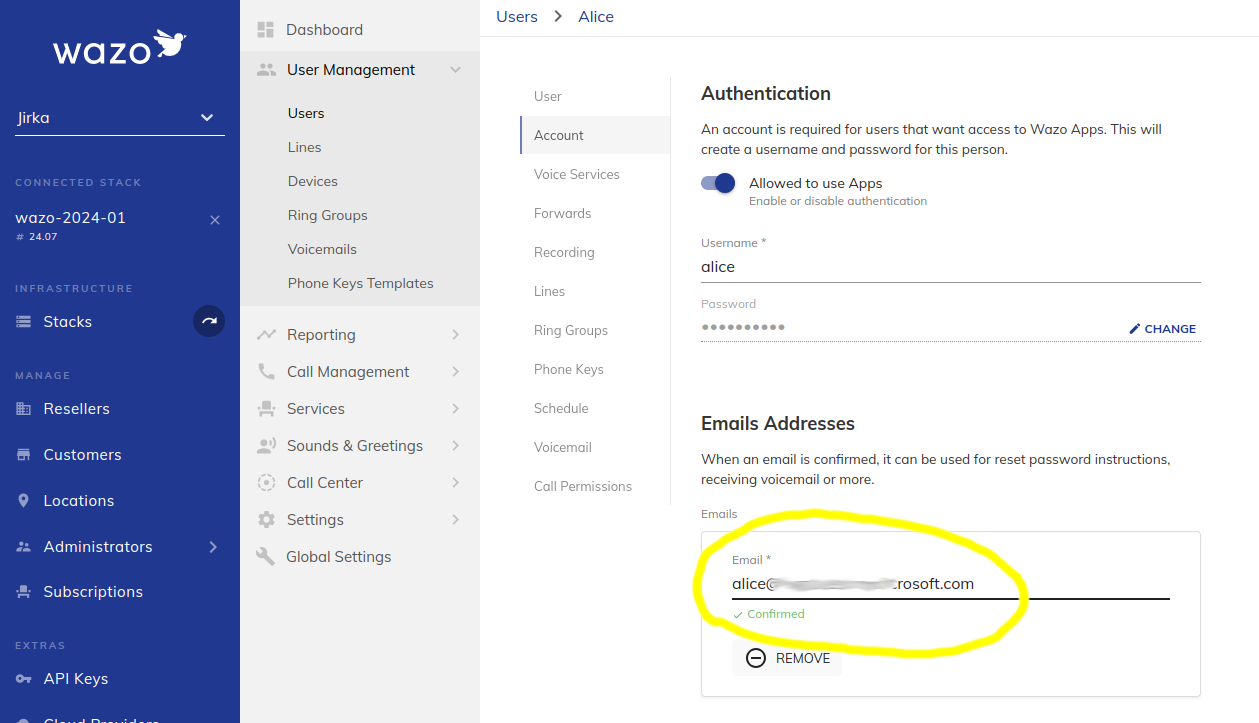
Task: Click the Global Settings wrench icon
Action: point(265,557)
